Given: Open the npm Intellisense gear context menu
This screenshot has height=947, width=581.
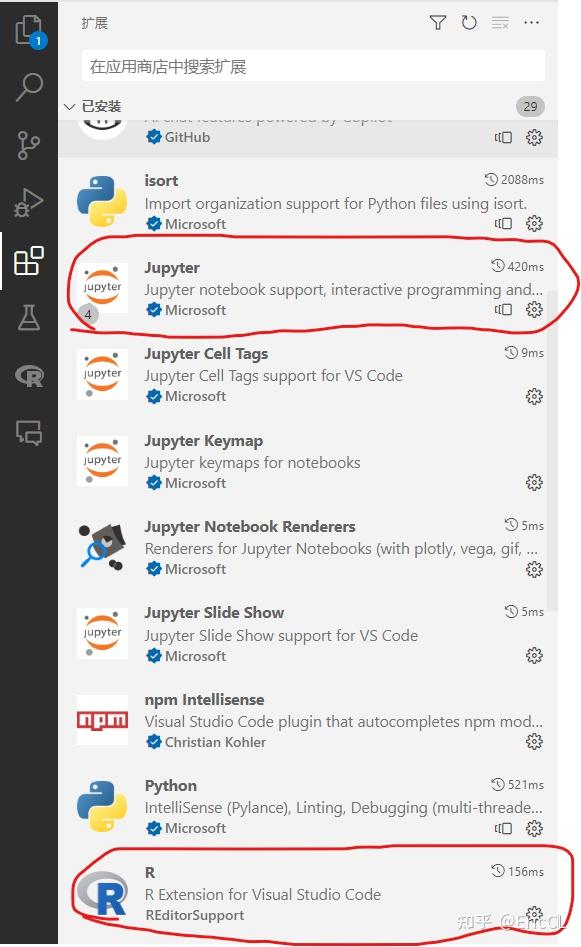Looking at the screenshot, I should tap(534, 742).
